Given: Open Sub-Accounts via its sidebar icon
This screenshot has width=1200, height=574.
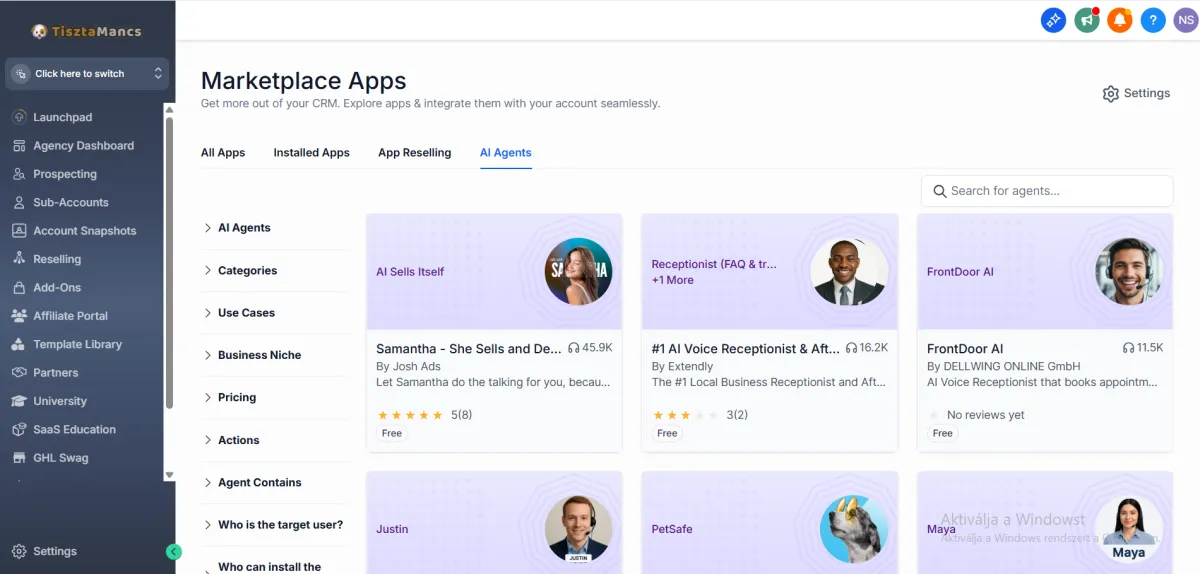Looking at the screenshot, I should click(19, 202).
